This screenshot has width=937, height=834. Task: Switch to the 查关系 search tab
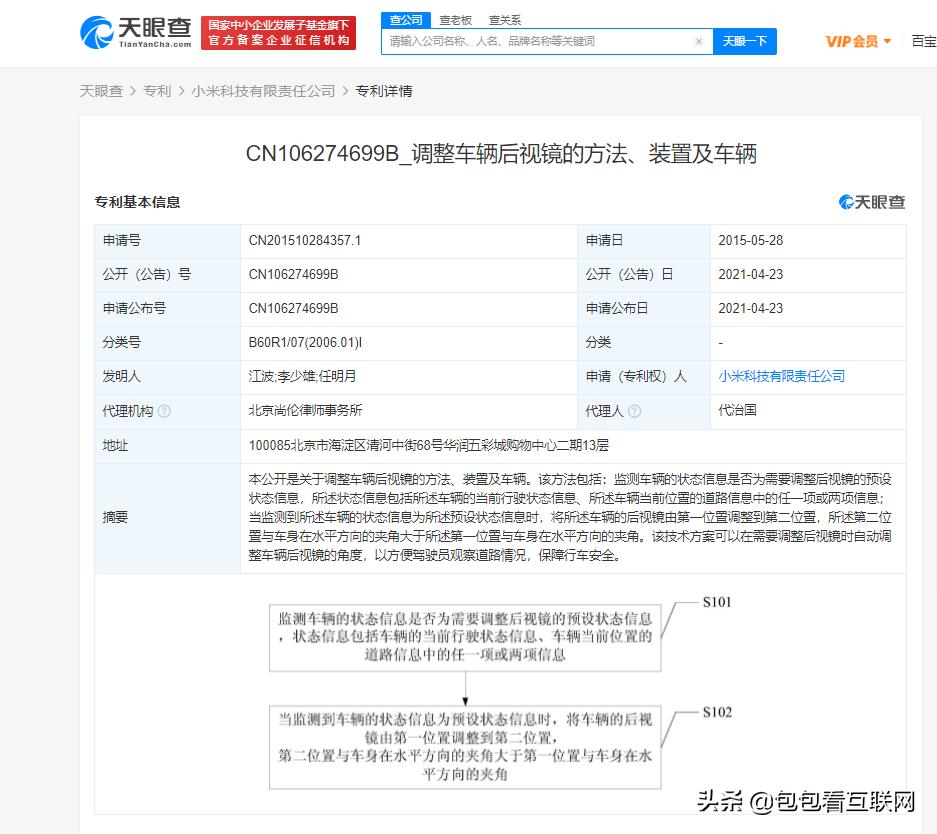point(504,19)
